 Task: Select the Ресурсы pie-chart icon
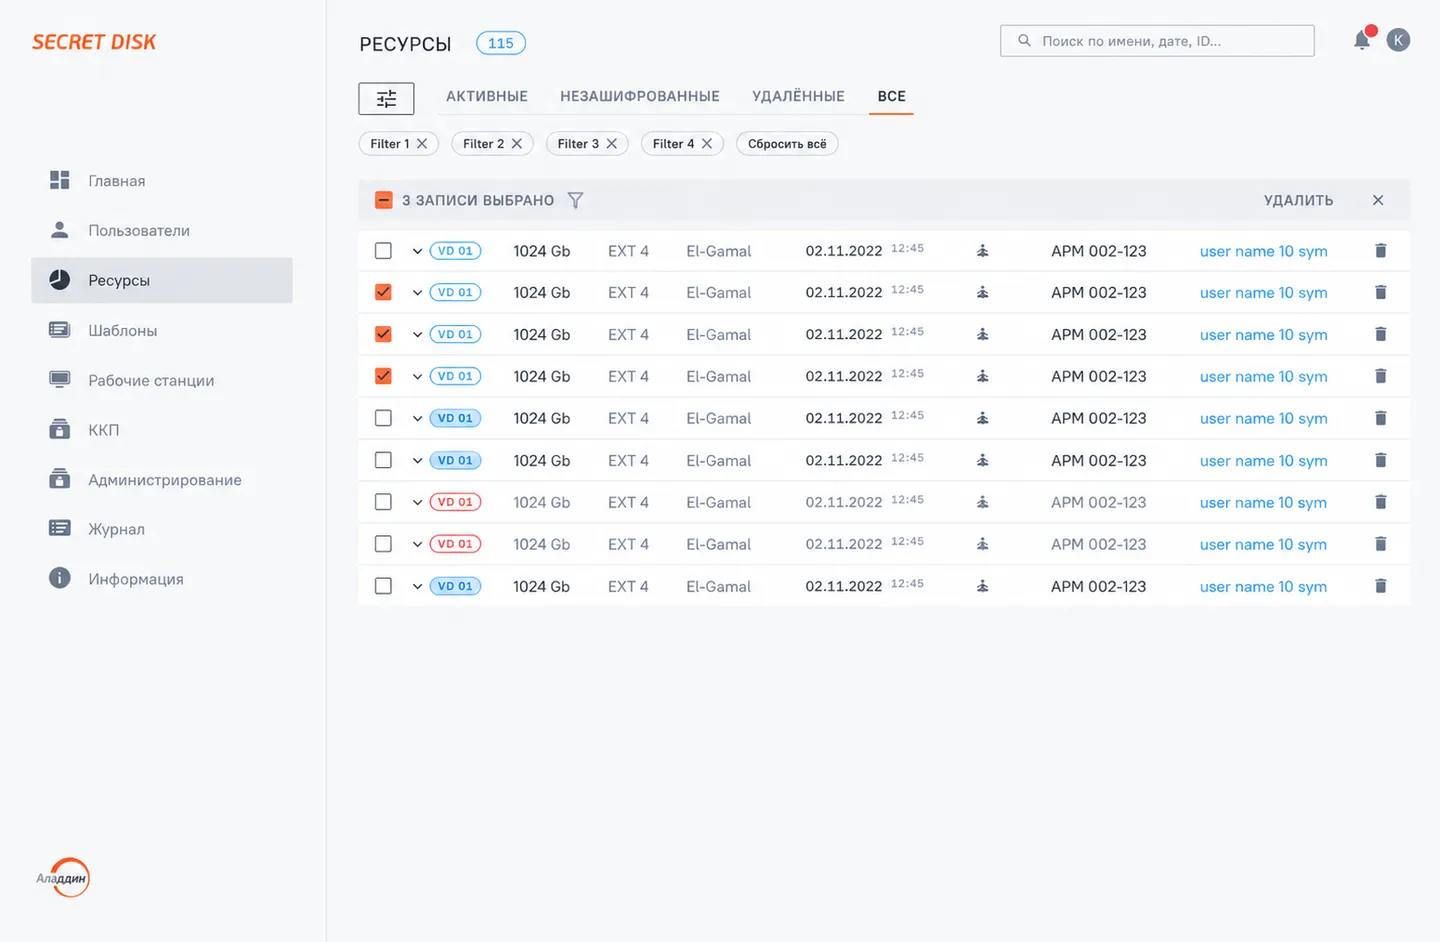60,280
